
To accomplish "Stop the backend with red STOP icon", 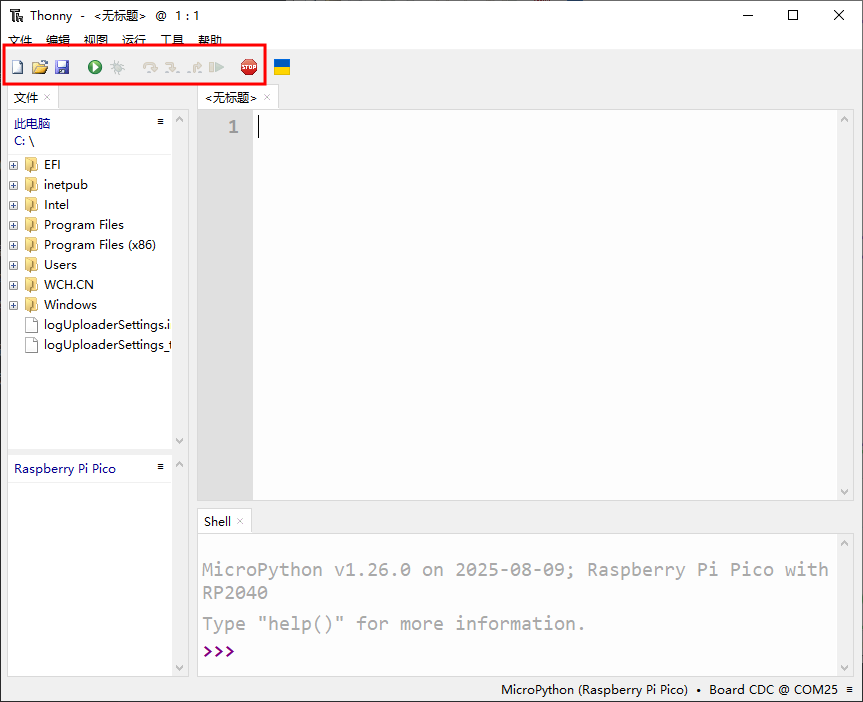I will pos(249,67).
